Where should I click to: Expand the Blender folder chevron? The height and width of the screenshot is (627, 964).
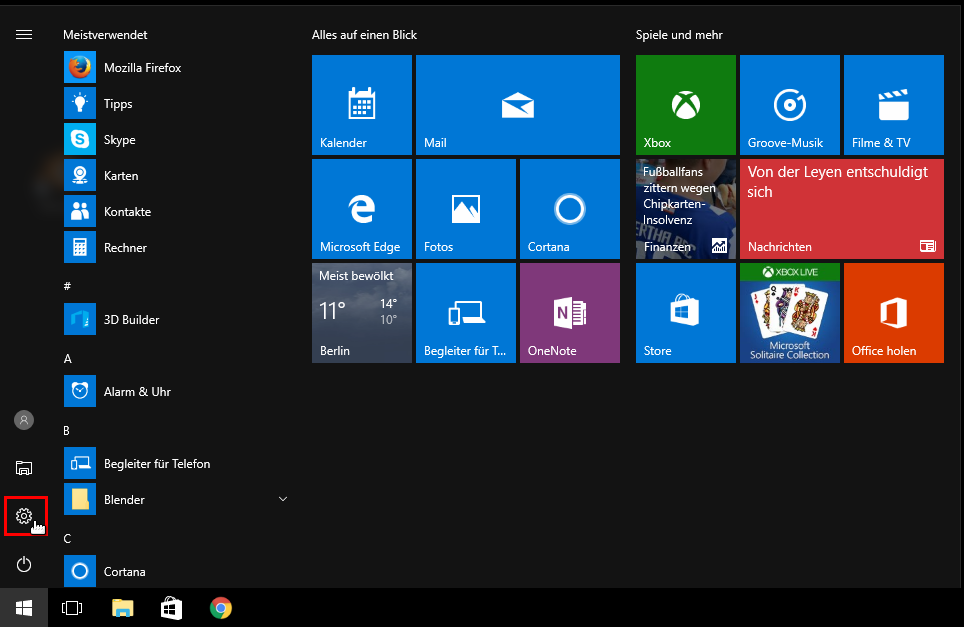click(283, 499)
